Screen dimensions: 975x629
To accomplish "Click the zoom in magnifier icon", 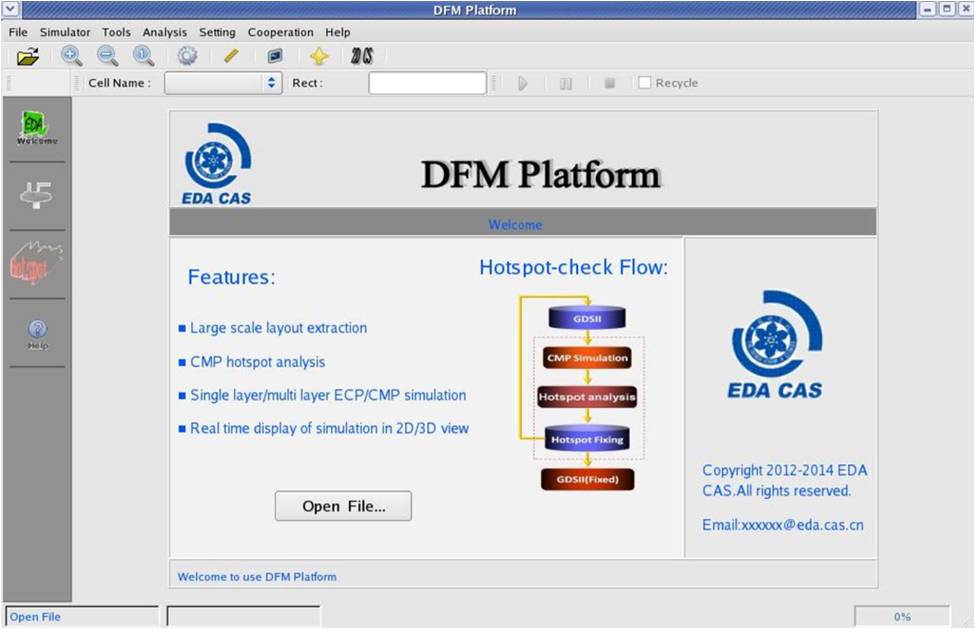I will pos(71,57).
